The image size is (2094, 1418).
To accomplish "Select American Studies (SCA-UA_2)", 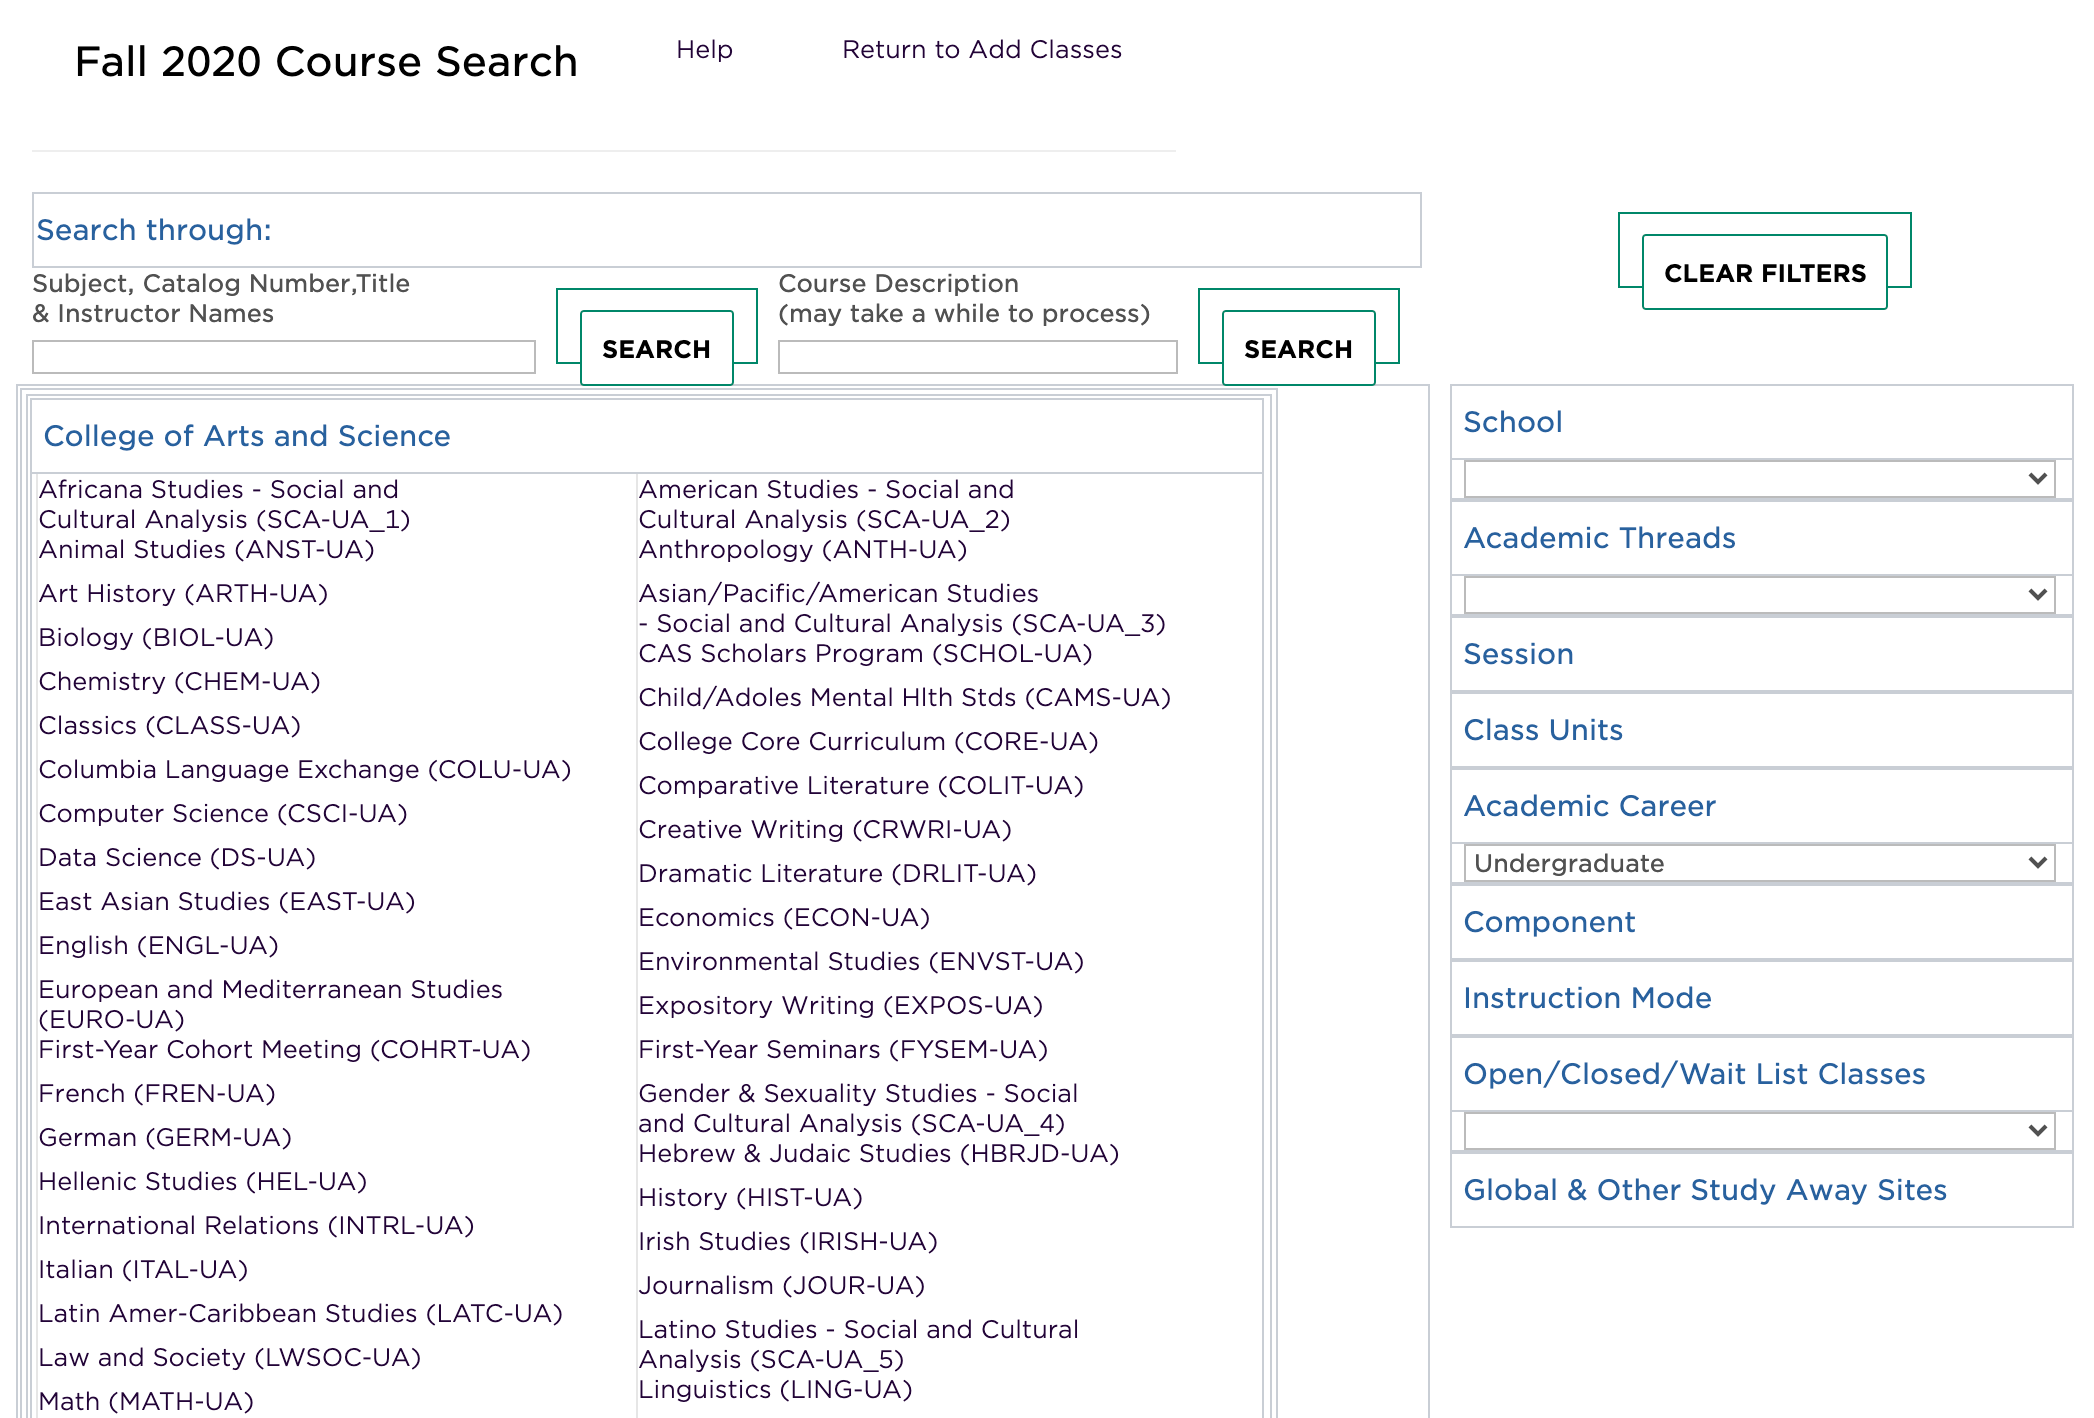I will pos(826,505).
